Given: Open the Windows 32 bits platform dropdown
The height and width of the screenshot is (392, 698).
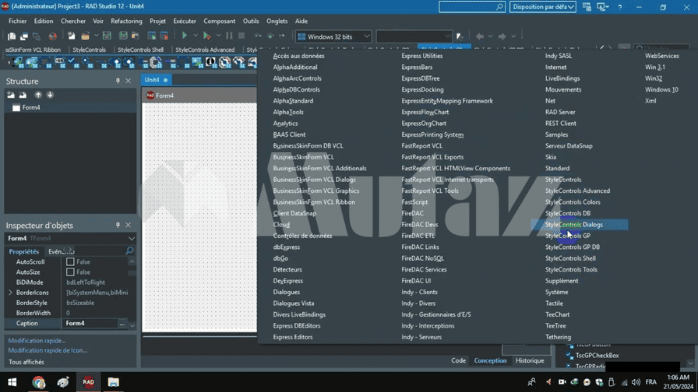Looking at the screenshot, I should coord(366,36).
